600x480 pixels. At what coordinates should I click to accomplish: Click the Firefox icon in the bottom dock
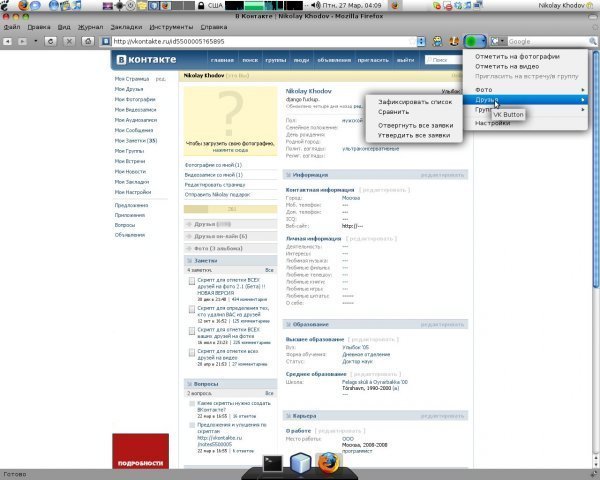tap(328, 462)
